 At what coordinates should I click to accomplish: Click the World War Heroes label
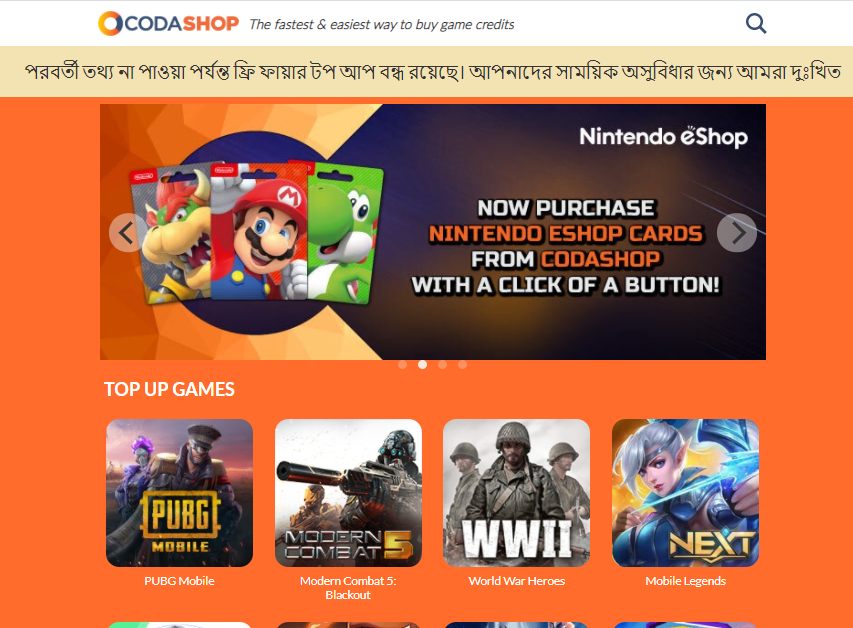(x=517, y=581)
